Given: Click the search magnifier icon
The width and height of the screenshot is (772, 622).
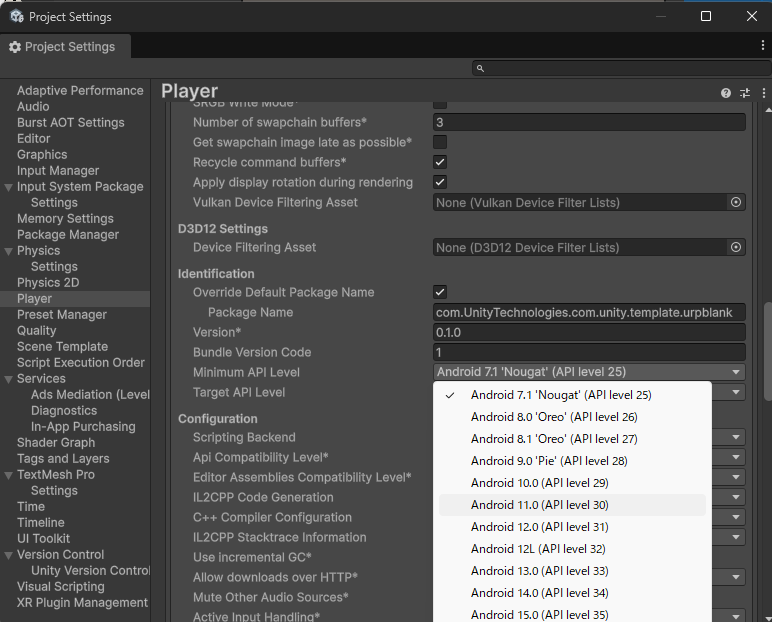Looking at the screenshot, I should [481, 68].
